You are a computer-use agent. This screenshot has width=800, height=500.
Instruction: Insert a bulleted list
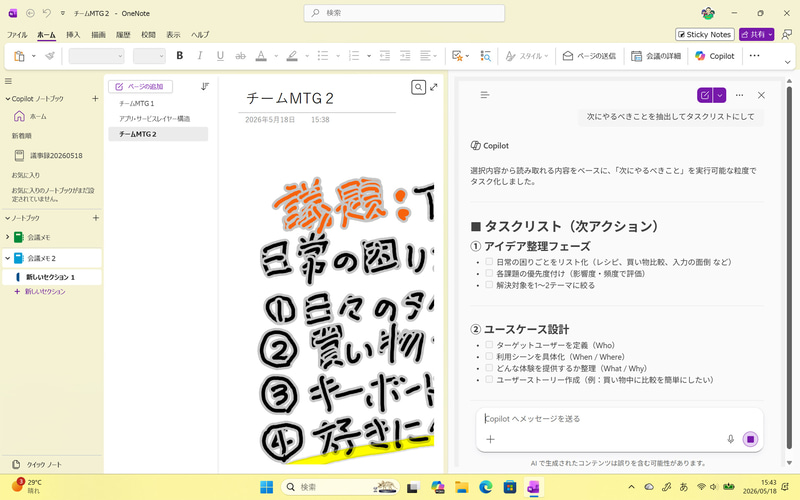(322, 56)
